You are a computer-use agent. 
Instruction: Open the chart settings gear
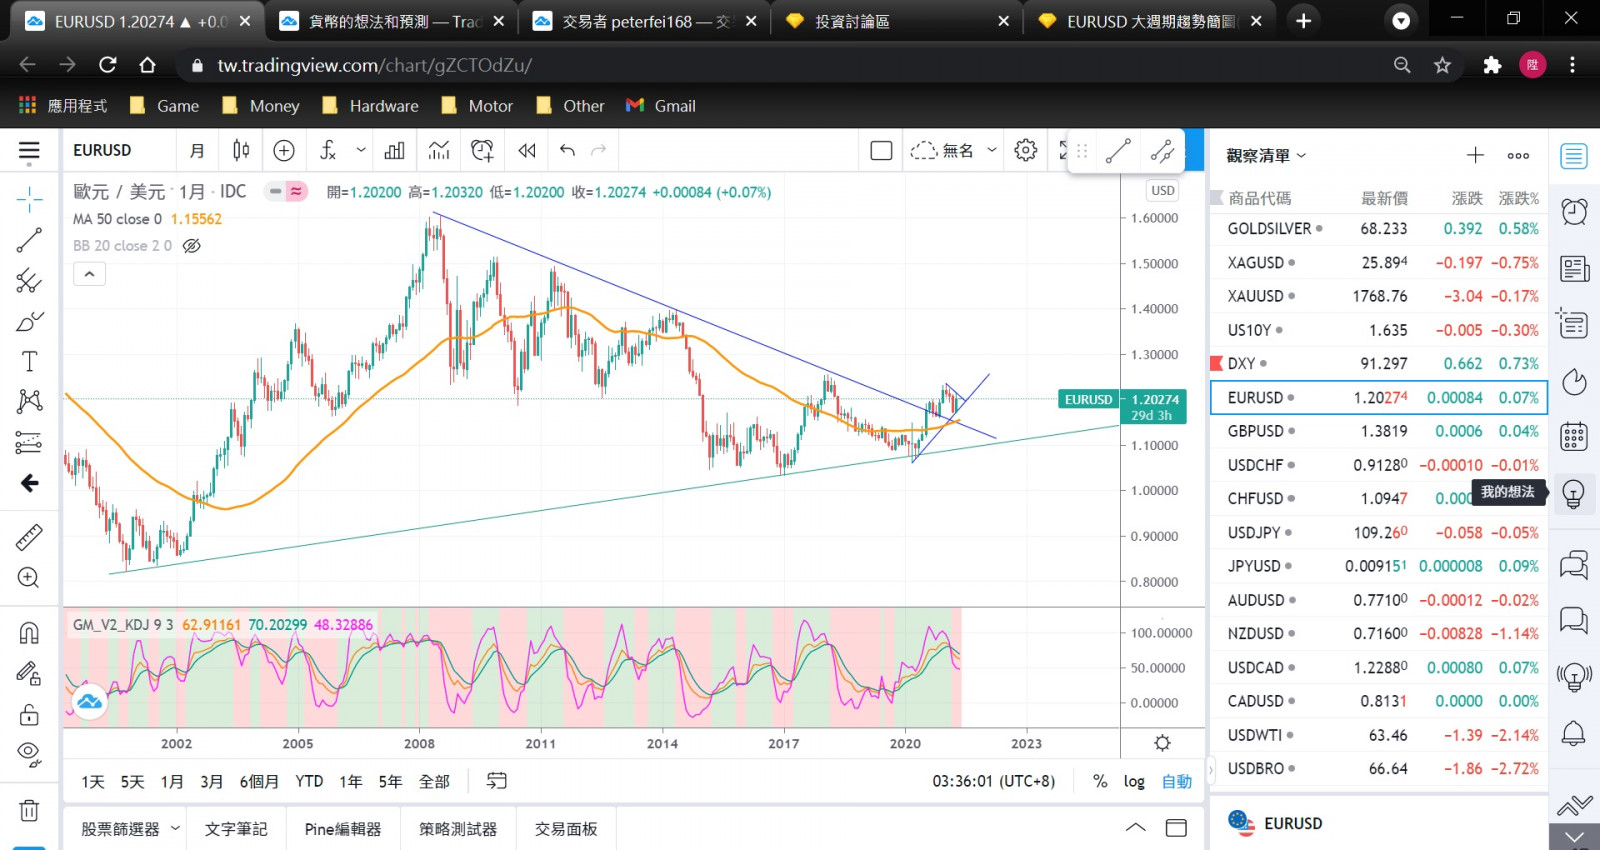coord(1025,151)
